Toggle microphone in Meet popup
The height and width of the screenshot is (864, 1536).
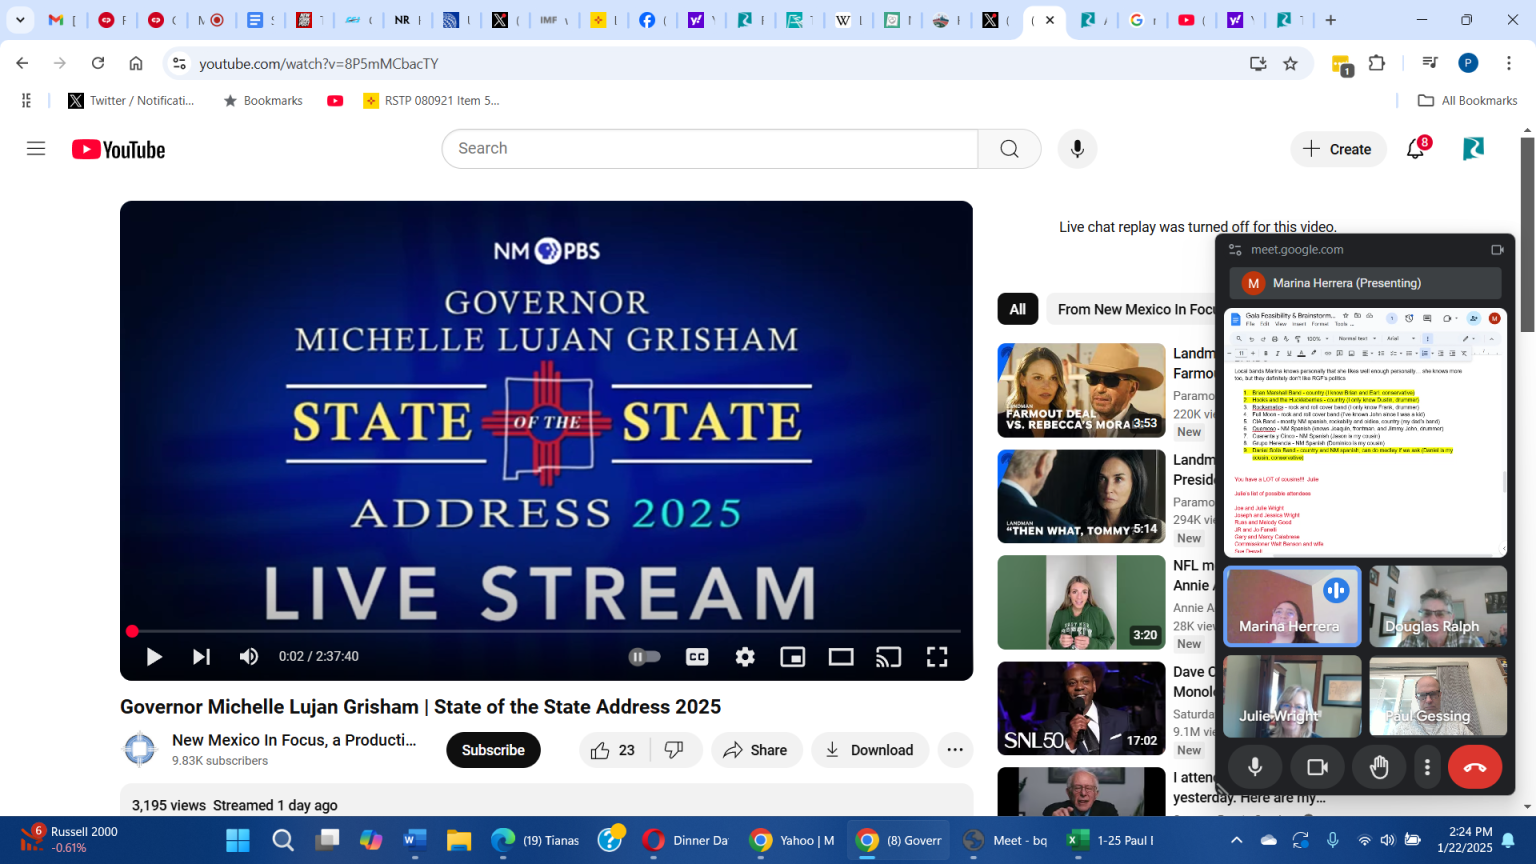tap(1255, 767)
